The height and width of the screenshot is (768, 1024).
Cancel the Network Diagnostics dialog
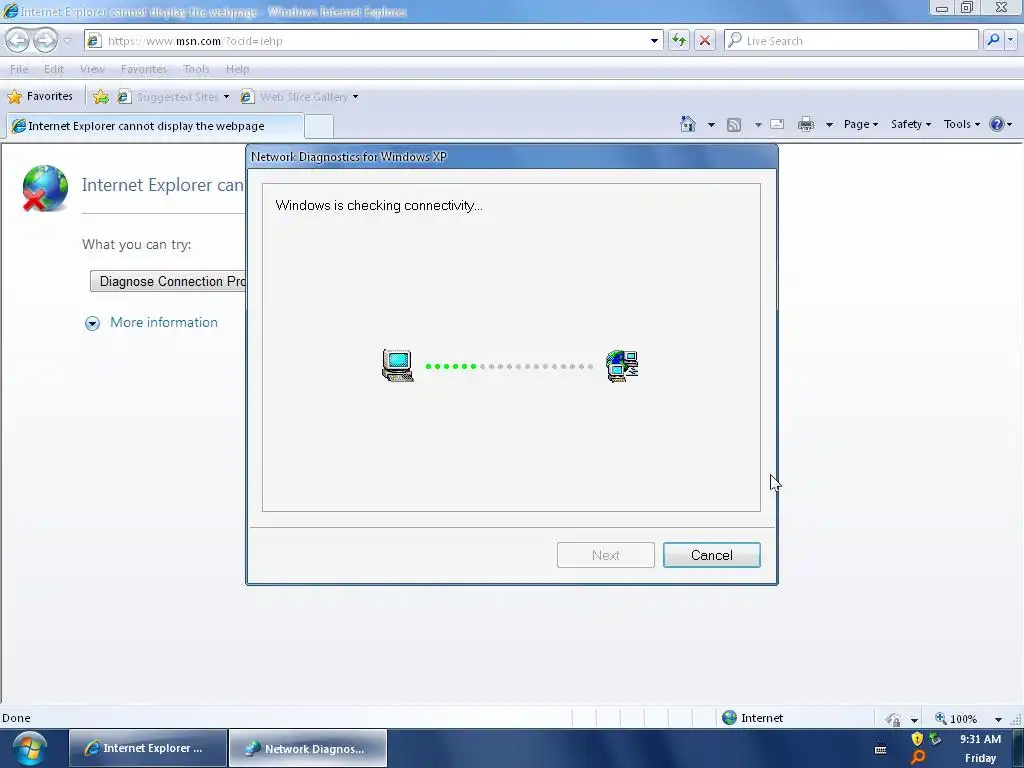coord(712,555)
